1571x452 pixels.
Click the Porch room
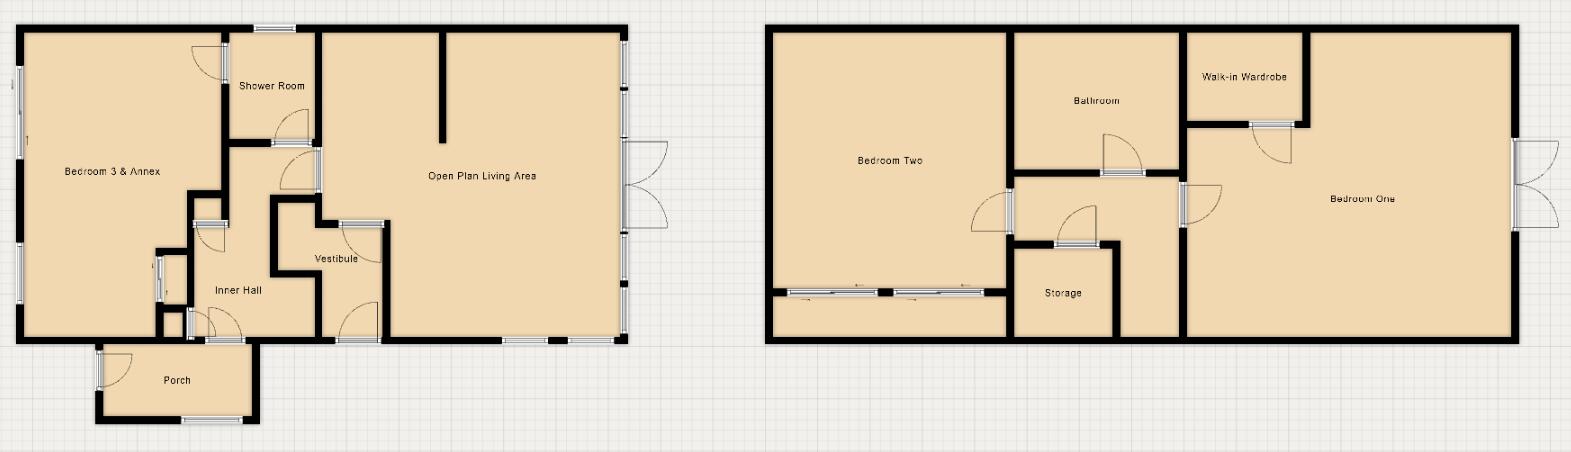(177, 380)
